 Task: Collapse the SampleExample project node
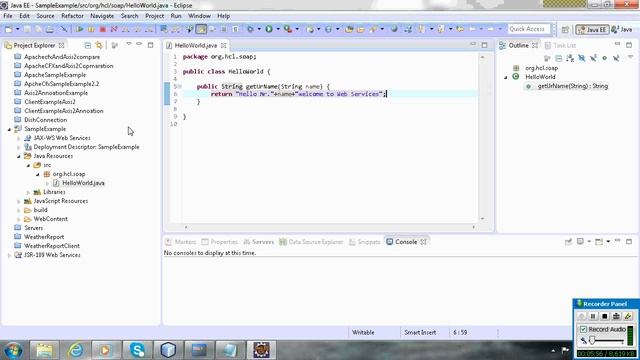9,129
